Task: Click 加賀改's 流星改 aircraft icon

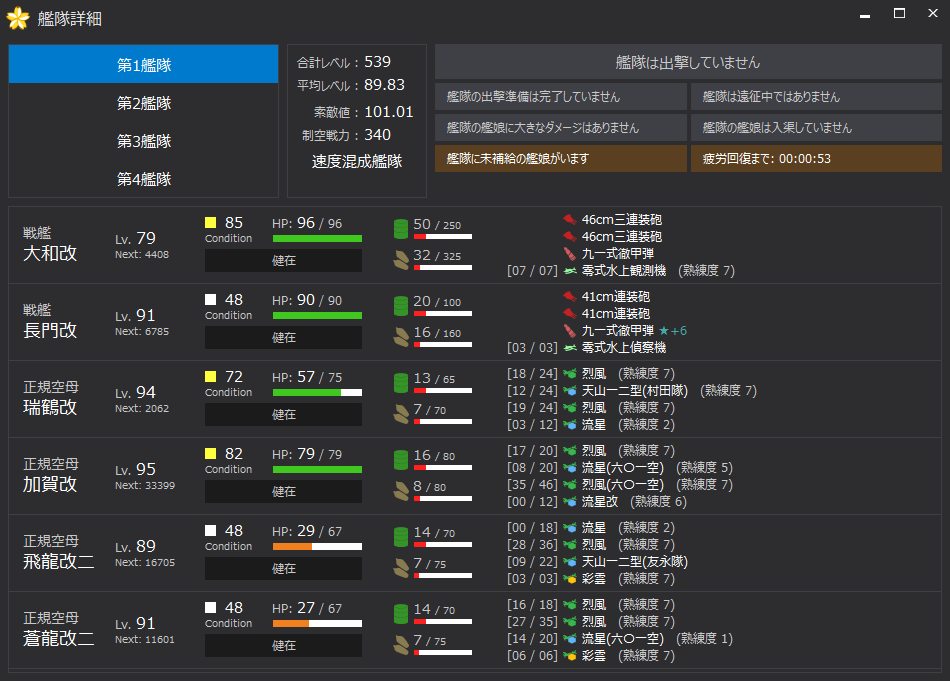Action: point(570,502)
